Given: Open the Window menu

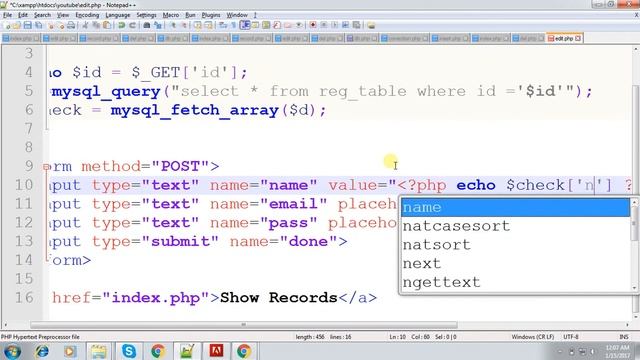Looking at the screenshot, I should pos(237,15).
